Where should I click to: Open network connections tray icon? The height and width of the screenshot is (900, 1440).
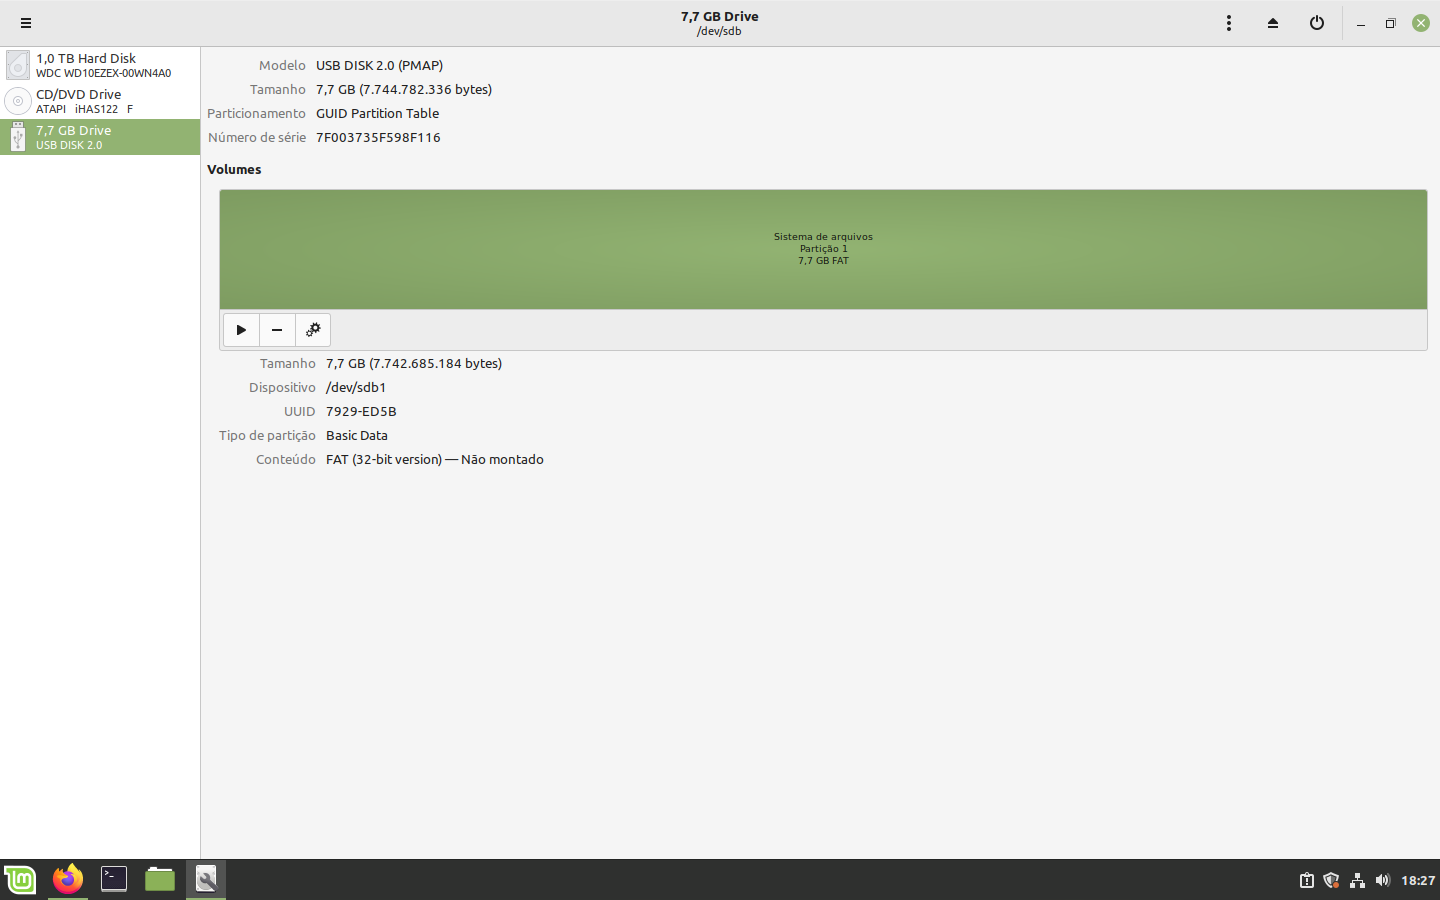pos(1357,880)
